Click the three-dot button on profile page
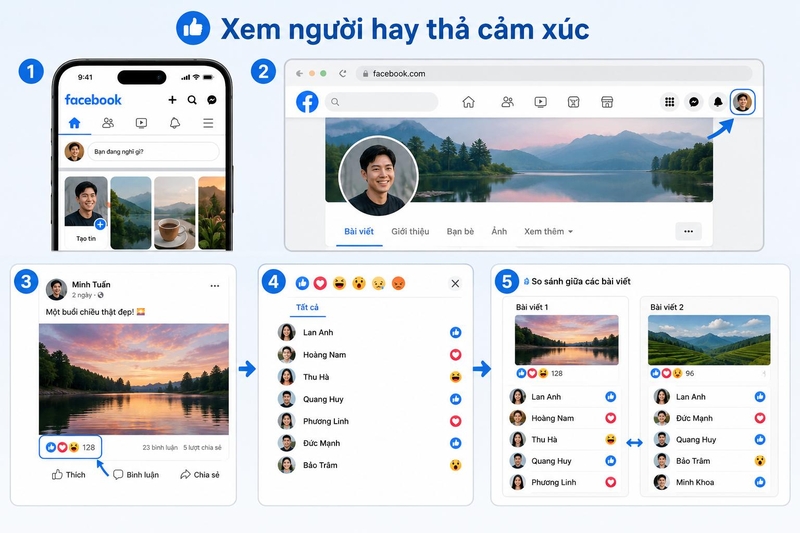This screenshot has width=800, height=533. point(688,231)
